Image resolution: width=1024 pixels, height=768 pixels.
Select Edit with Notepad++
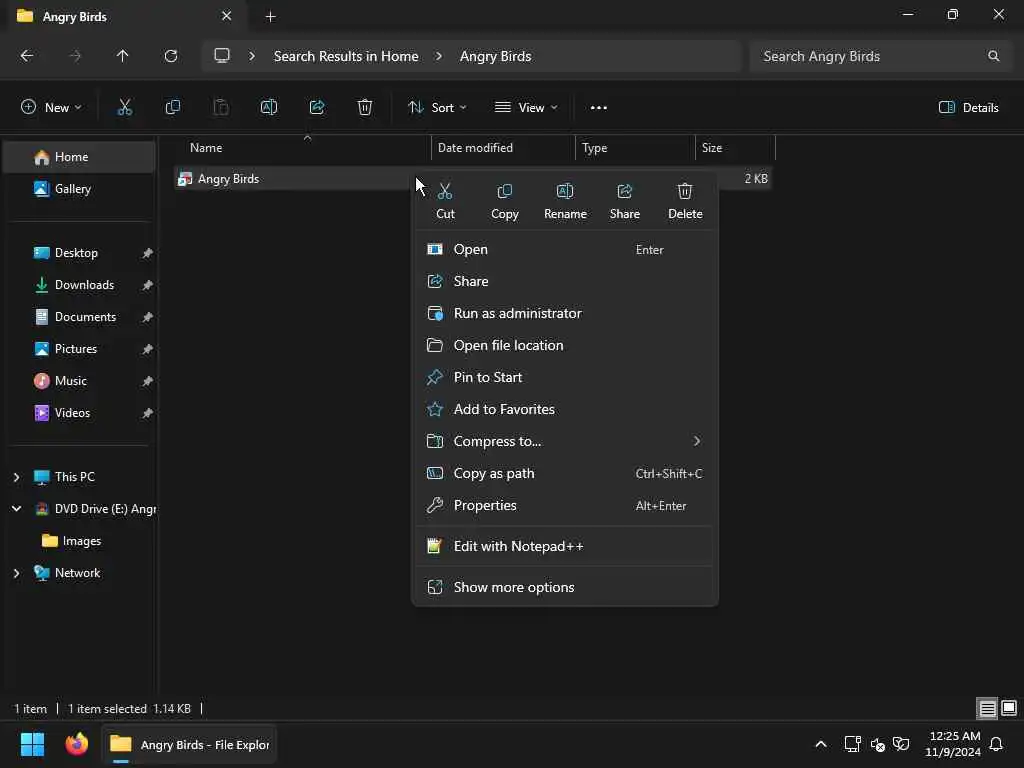565,547
